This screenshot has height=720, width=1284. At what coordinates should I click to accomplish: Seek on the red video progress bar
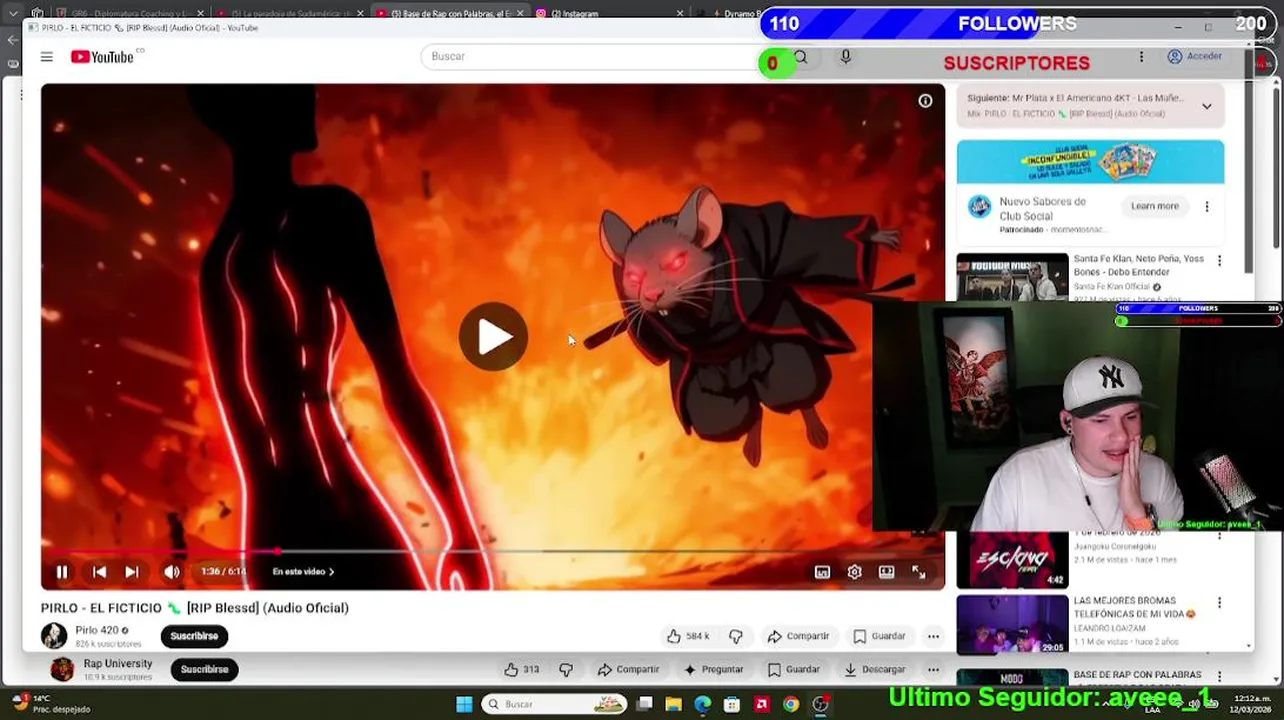coord(492,551)
